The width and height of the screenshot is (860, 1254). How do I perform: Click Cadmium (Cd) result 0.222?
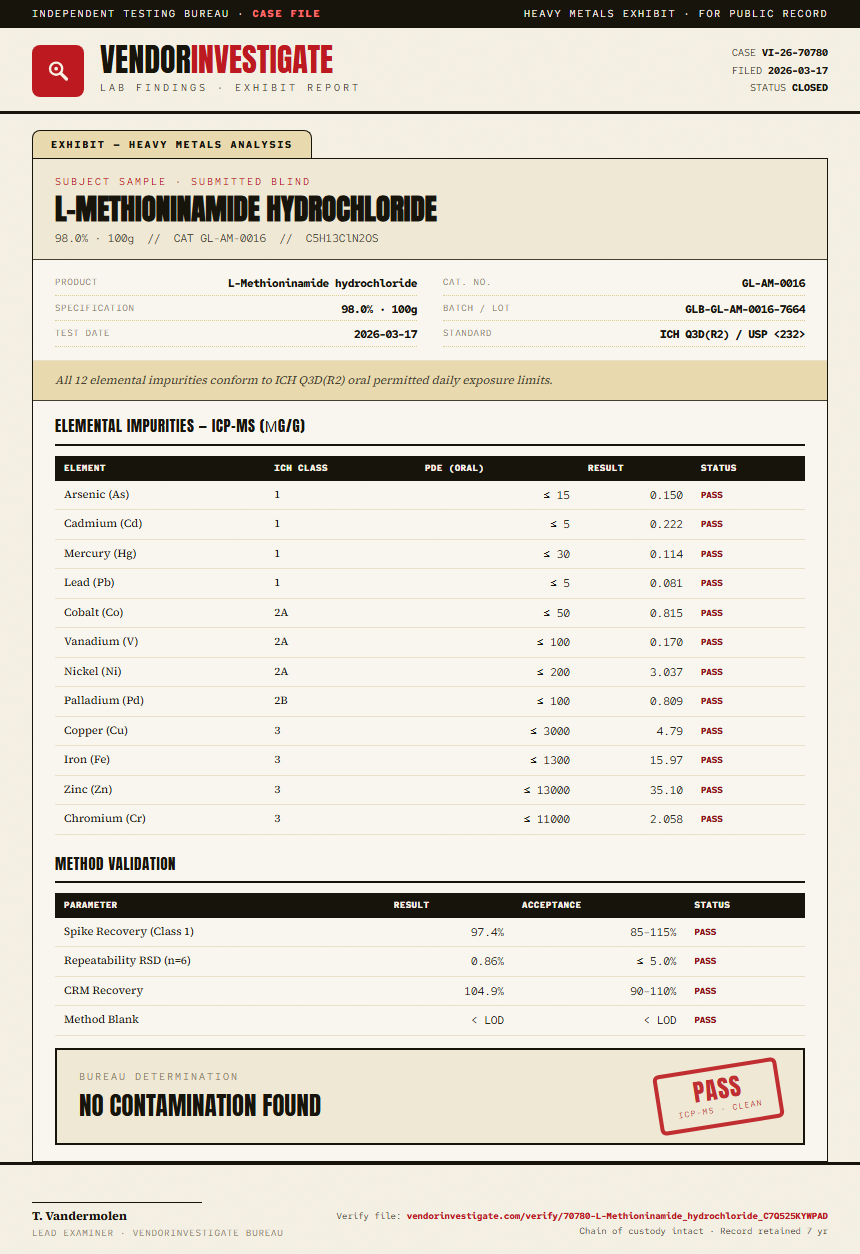666,524
